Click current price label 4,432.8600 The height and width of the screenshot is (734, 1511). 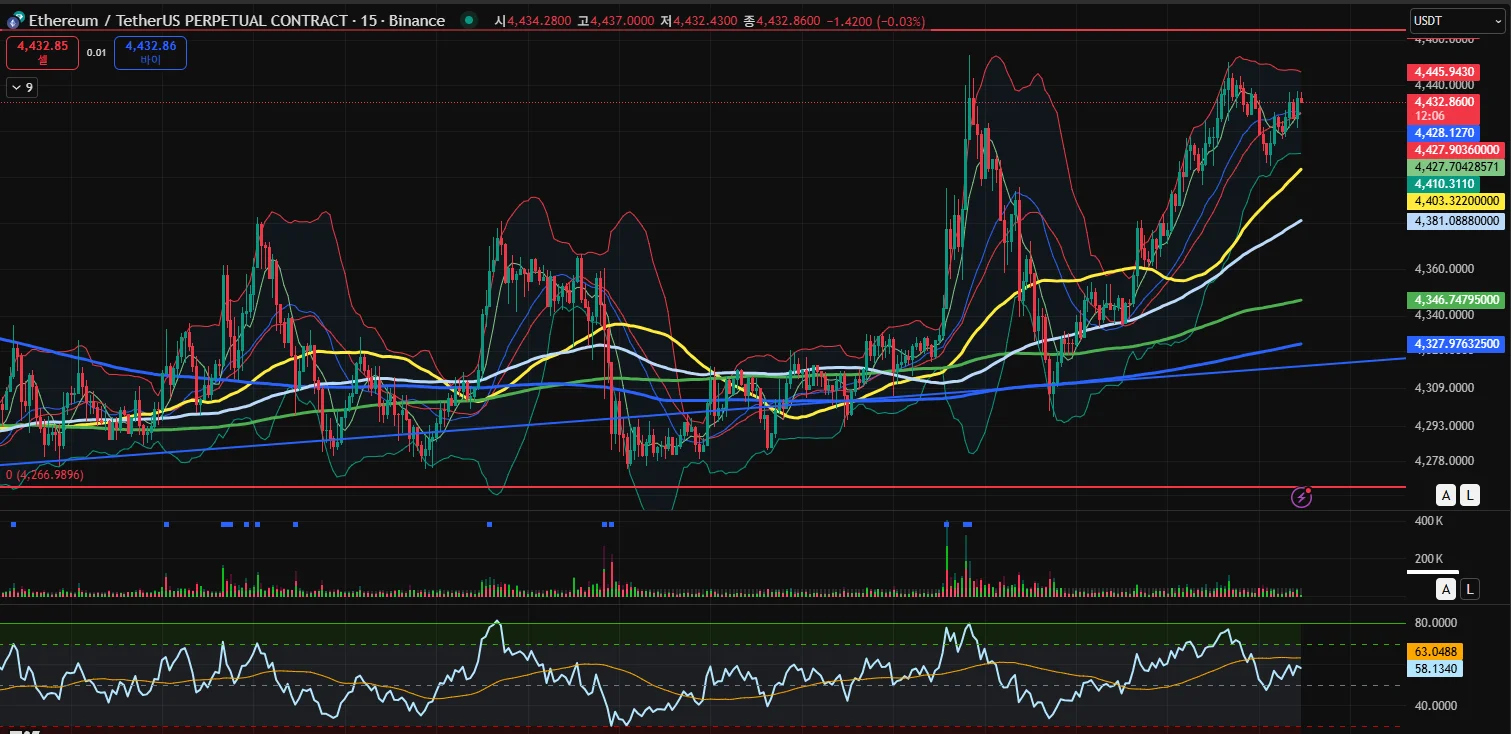1443,101
